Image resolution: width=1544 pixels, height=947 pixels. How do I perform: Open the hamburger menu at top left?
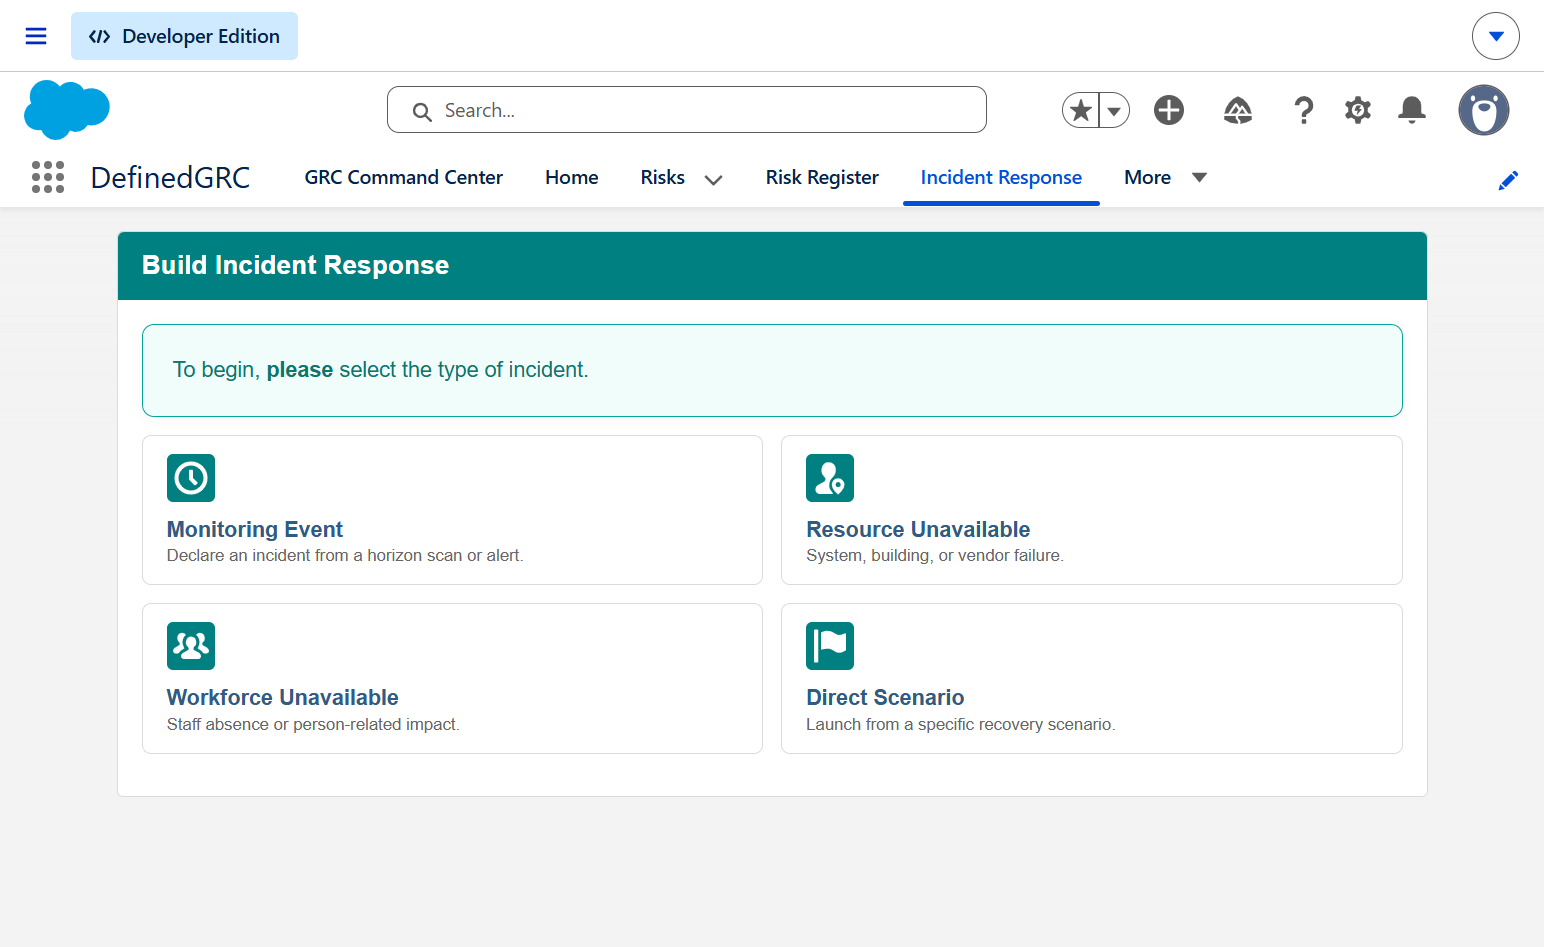click(x=36, y=36)
